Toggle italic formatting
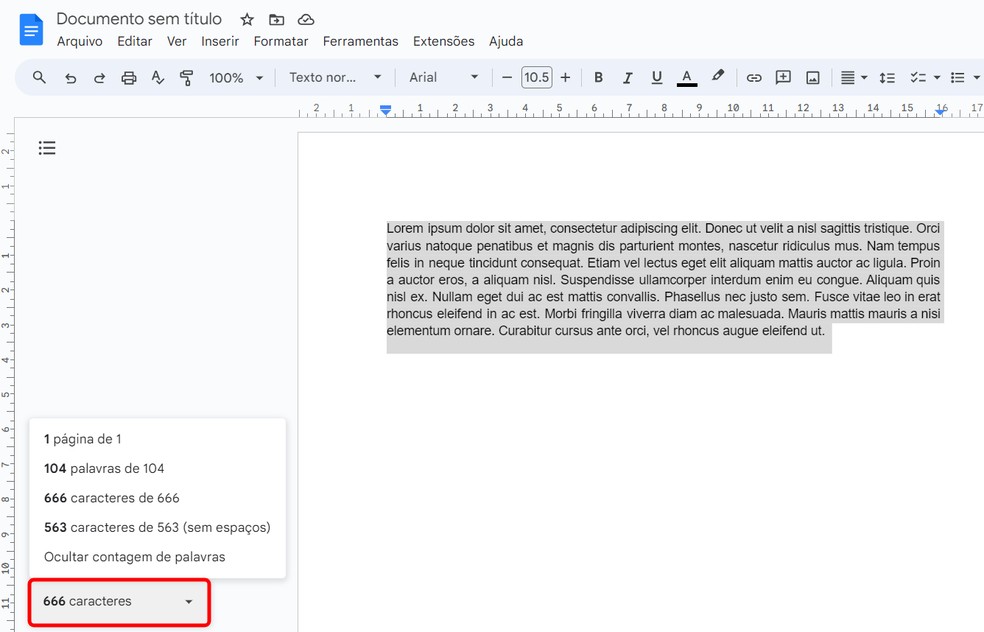The height and width of the screenshot is (632, 984). tap(627, 77)
